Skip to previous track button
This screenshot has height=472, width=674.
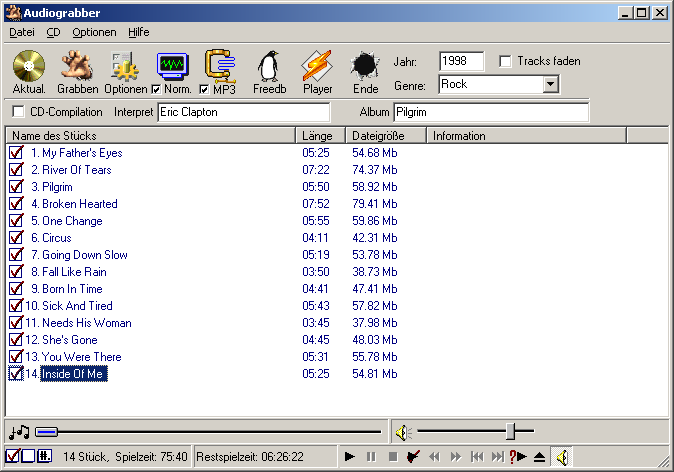pyautogui.click(x=477, y=457)
